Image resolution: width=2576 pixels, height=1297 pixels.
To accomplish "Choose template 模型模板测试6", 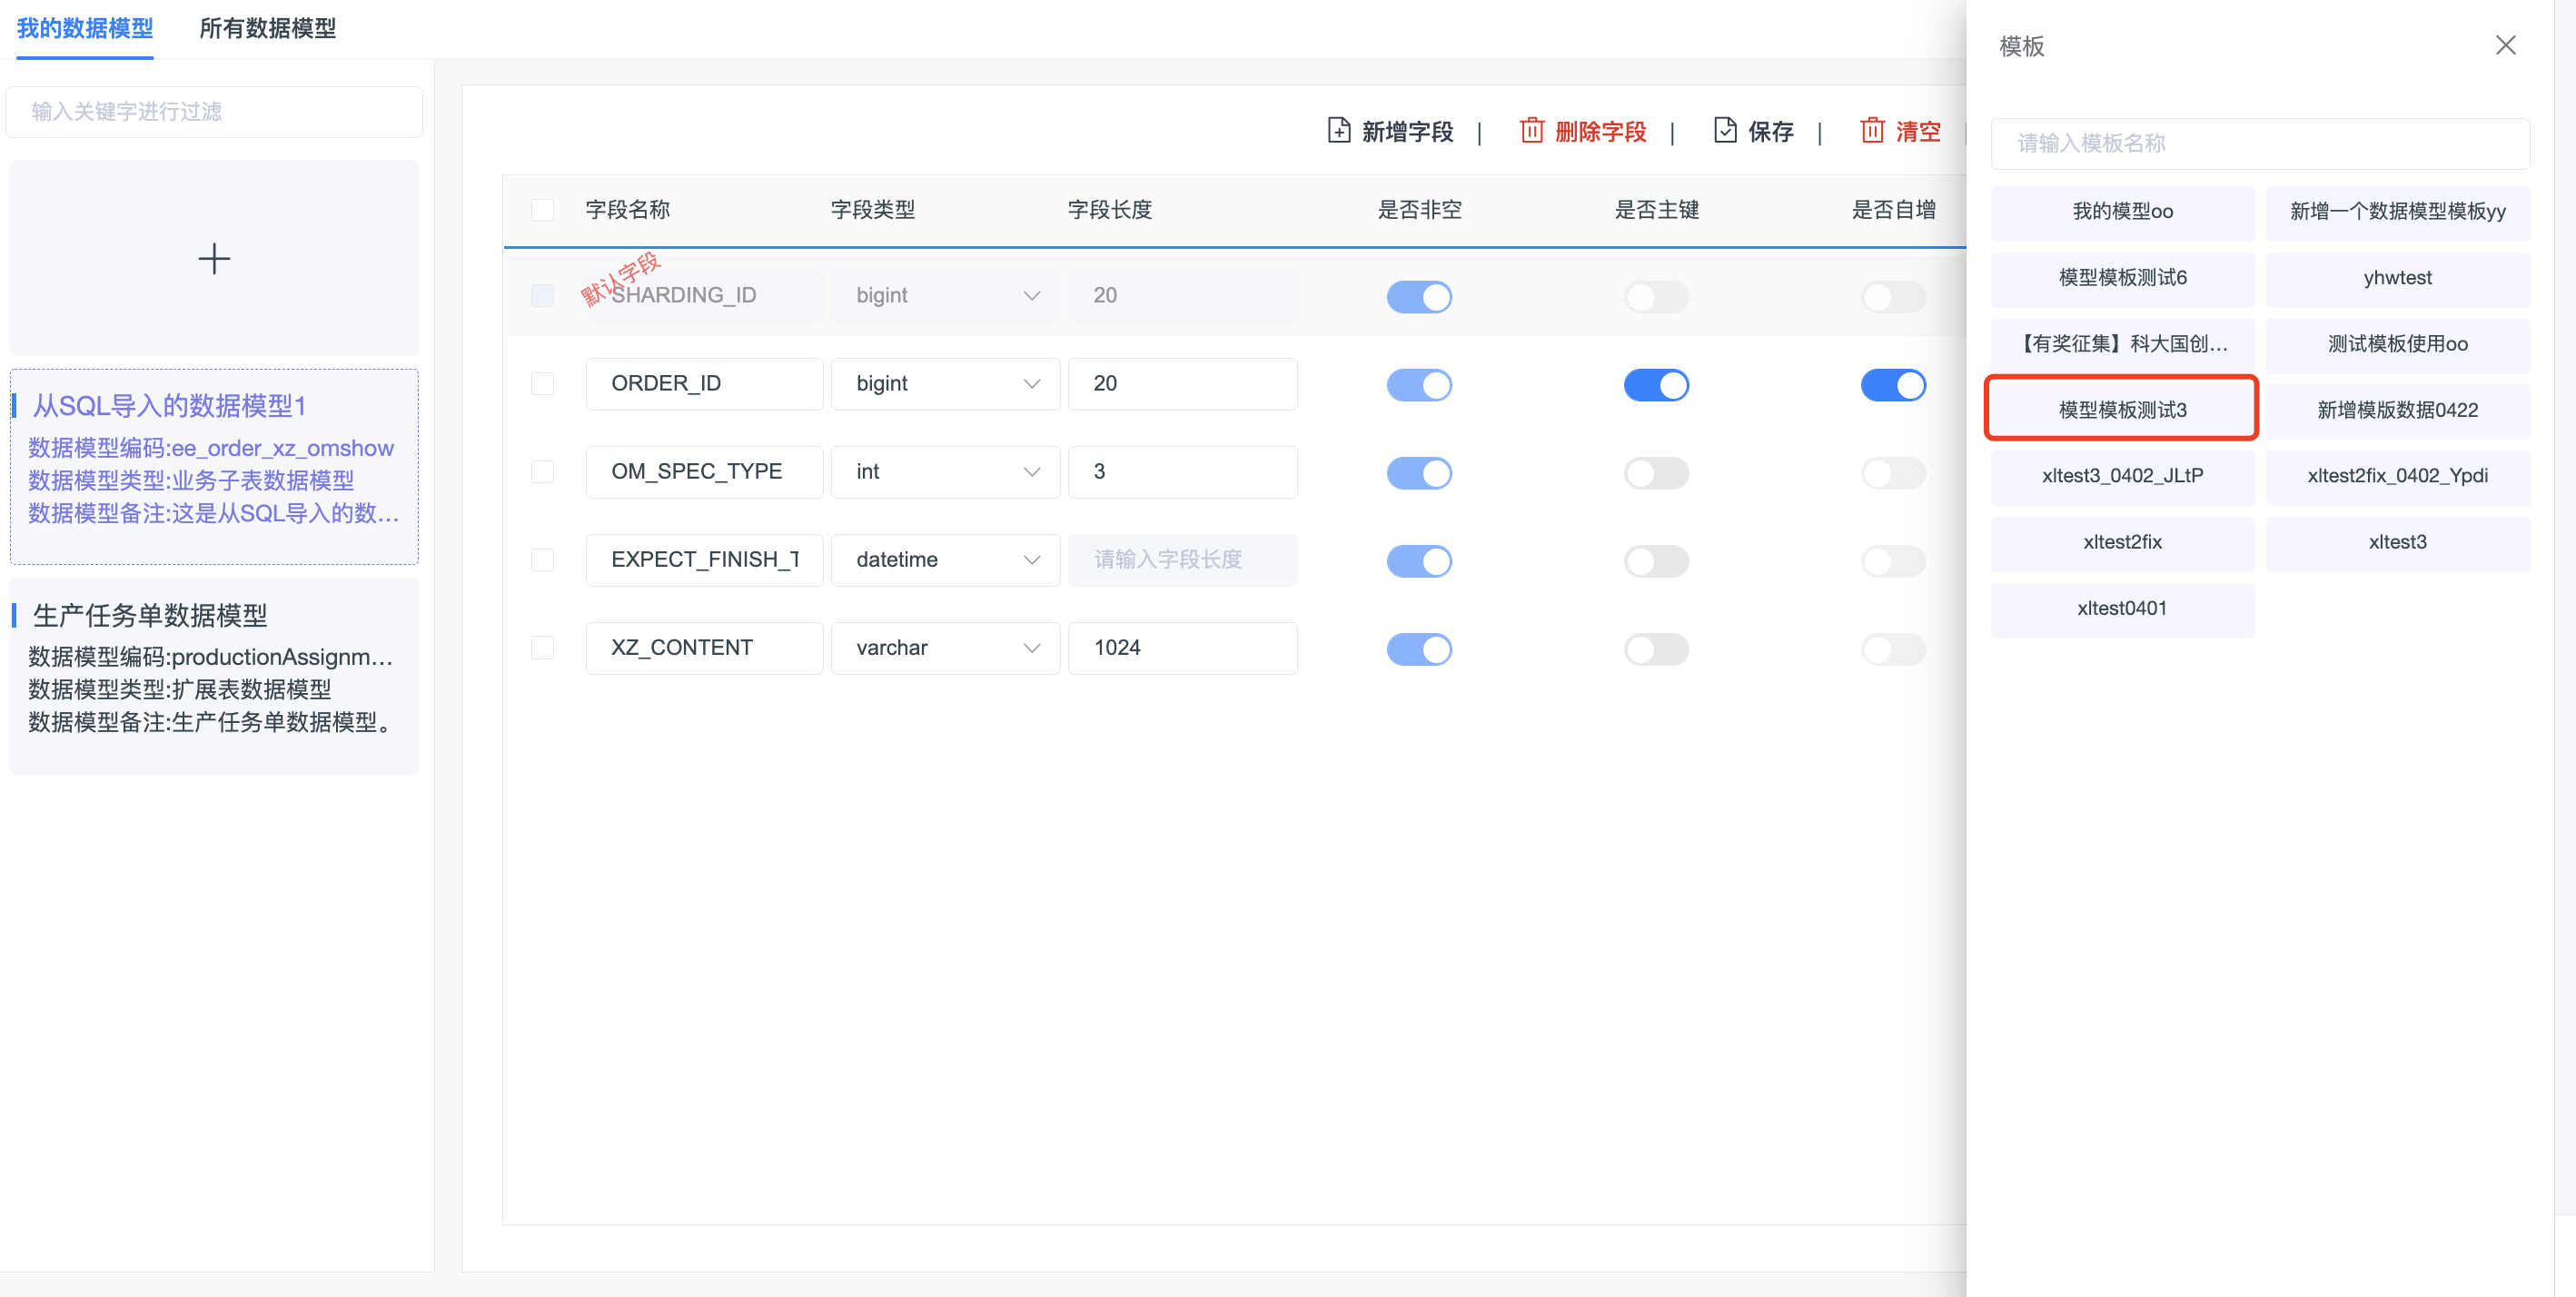I will [x=2122, y=278].
